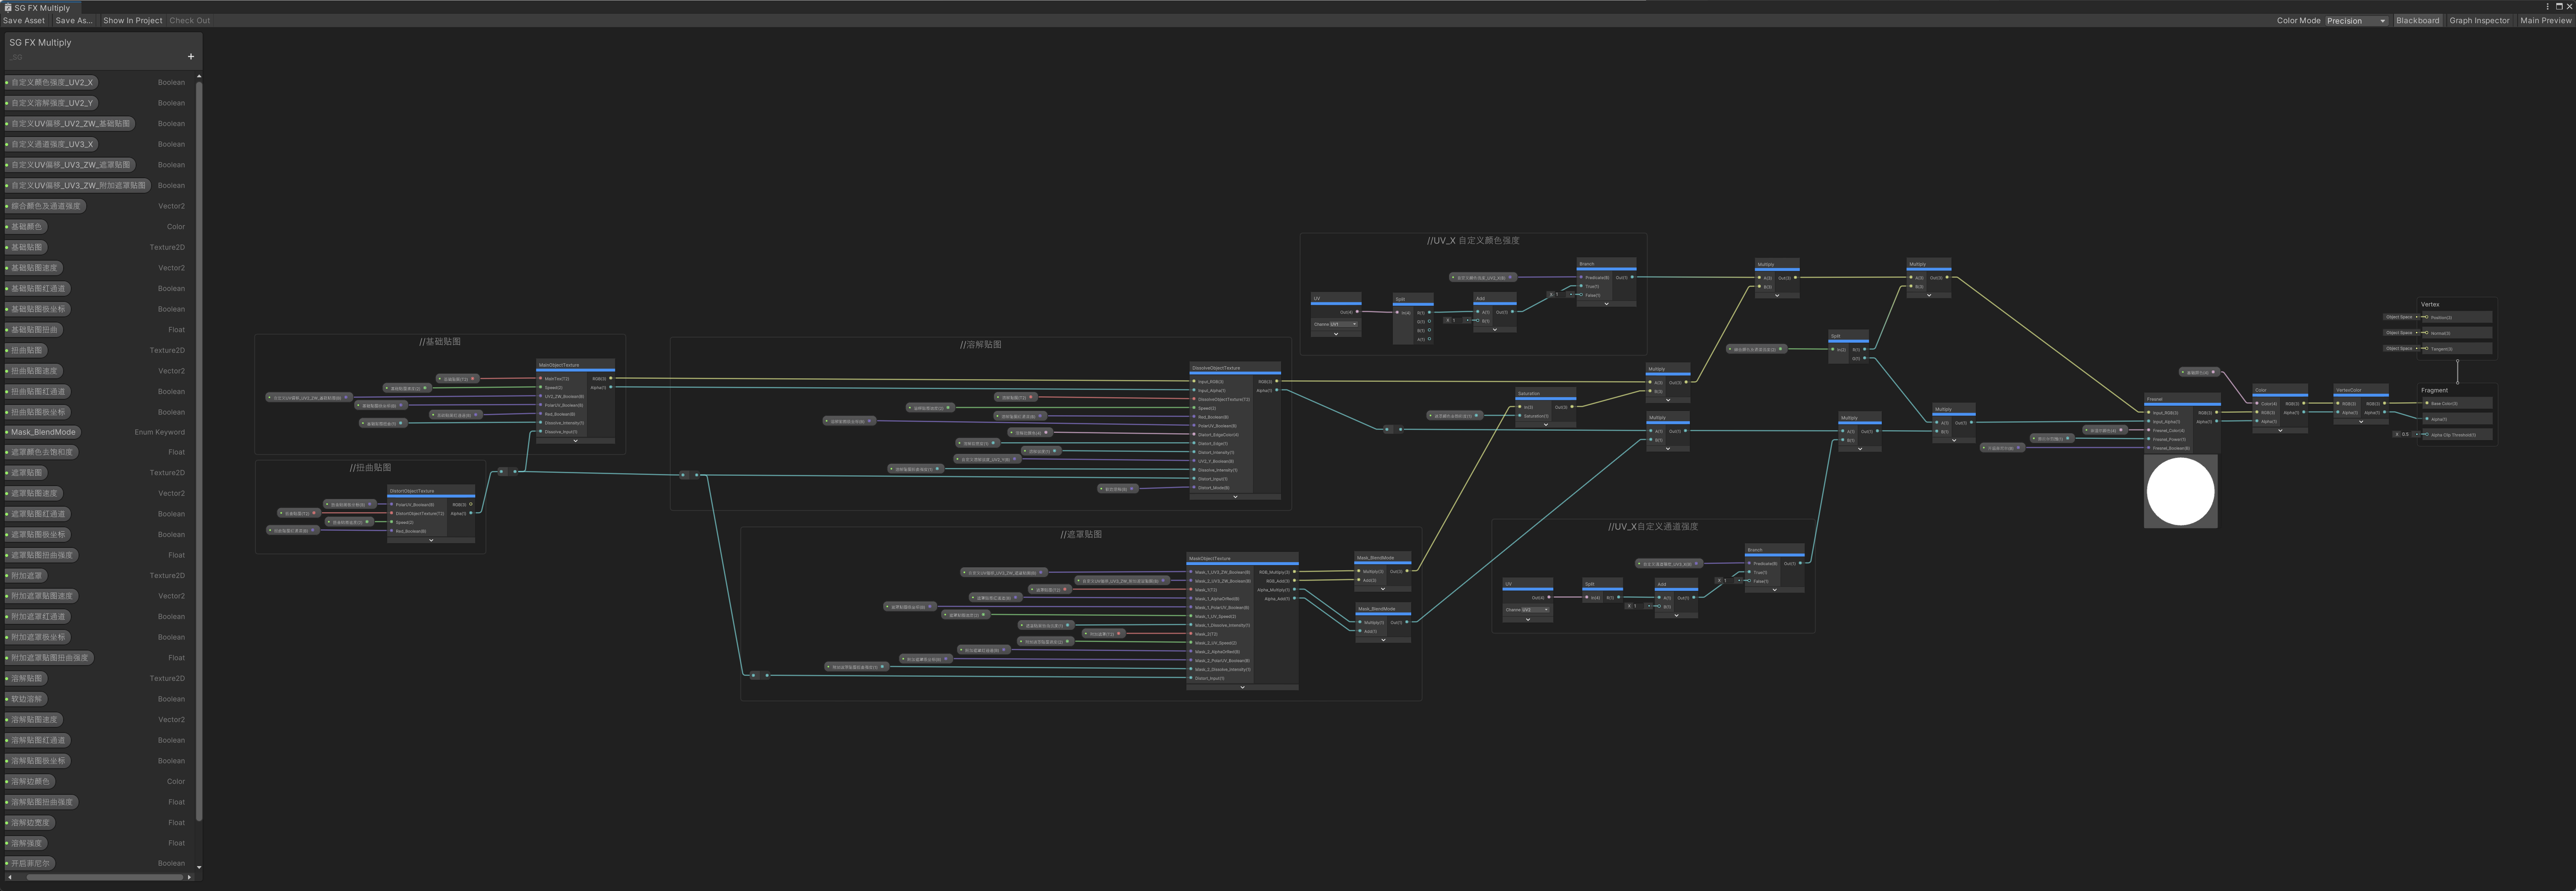2576x891 pixels.
Task: Select 自定义颜色强度_UV2_X property
Action: point(51,82)
